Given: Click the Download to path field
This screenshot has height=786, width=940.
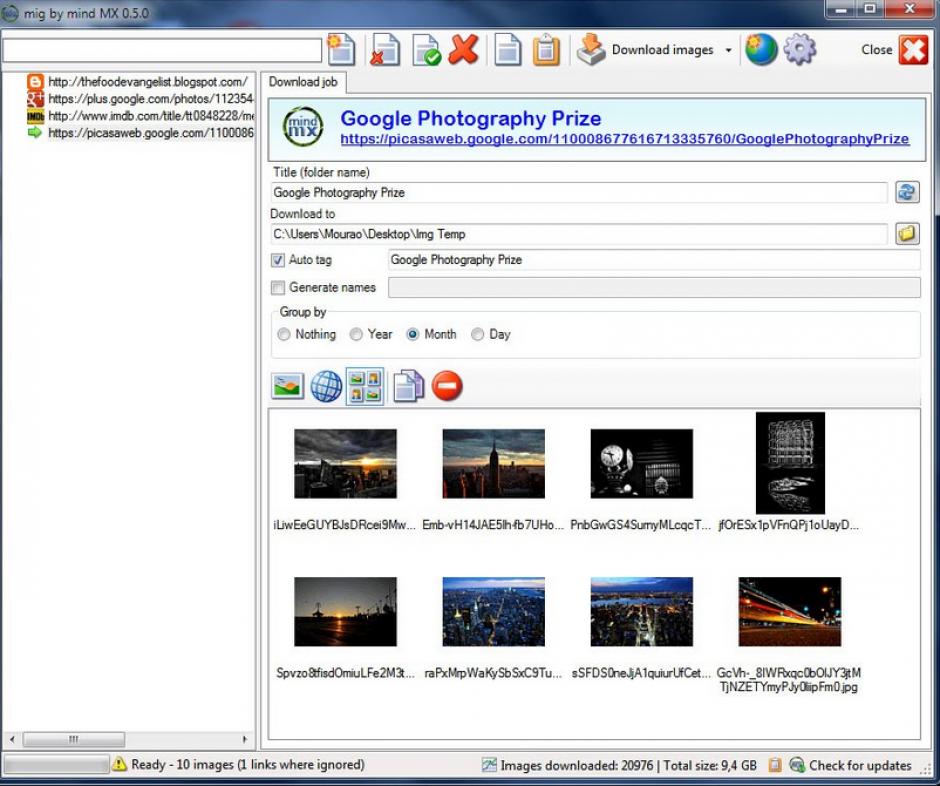Looking at the screenshot, I should [579, 234].
